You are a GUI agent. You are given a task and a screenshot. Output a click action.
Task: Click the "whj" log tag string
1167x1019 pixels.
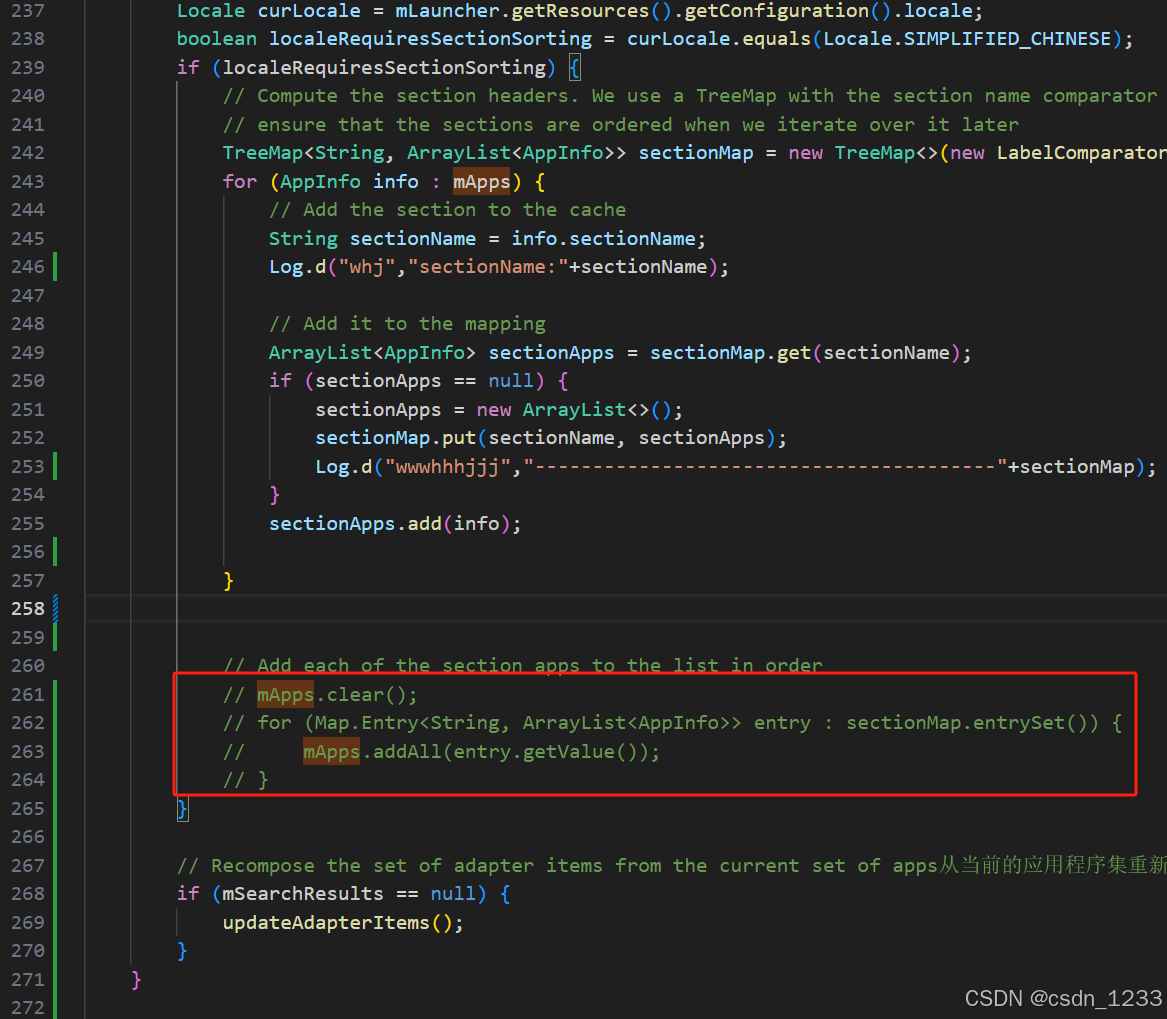pos(367,267)
